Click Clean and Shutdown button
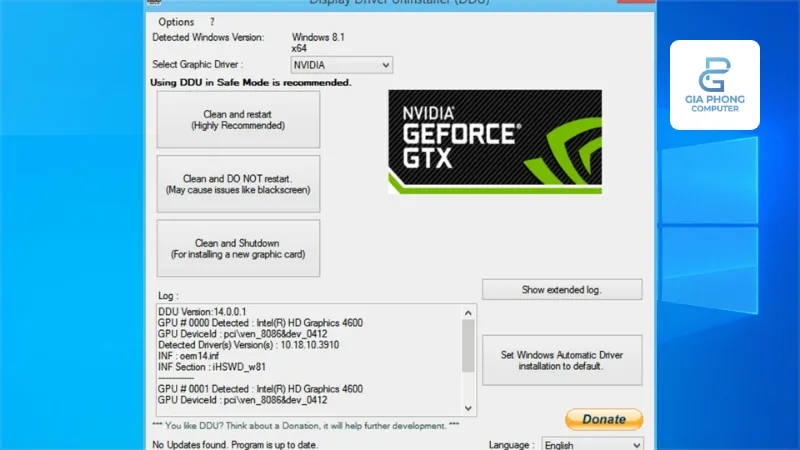 [x=238, y=248]
